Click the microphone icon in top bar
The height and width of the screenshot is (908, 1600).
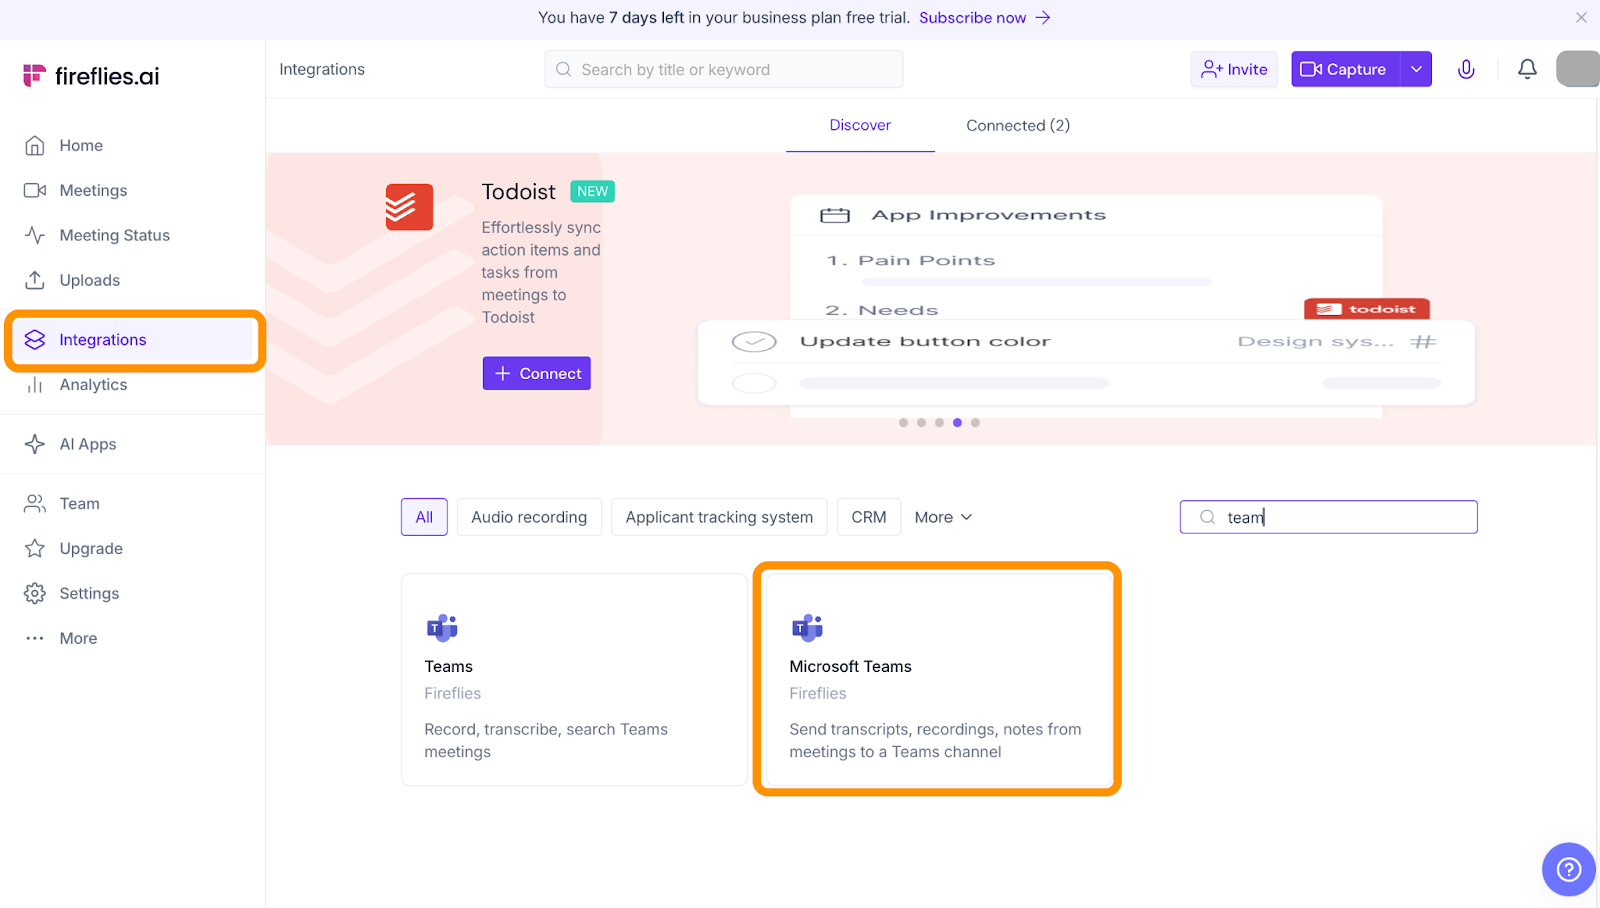[x=1466, y=69]
